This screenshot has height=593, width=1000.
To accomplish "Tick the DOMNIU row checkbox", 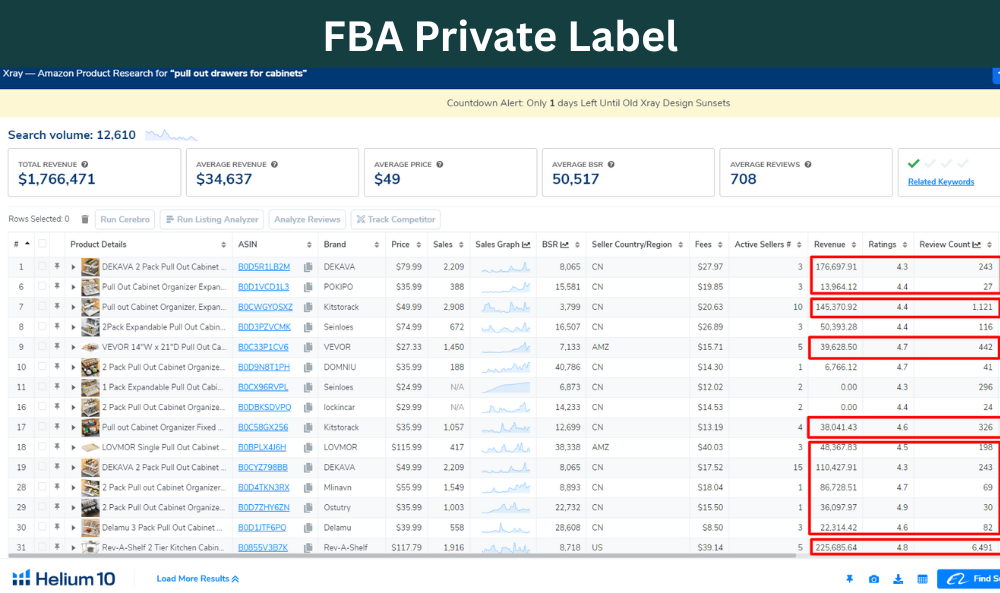I will [42, 367].
